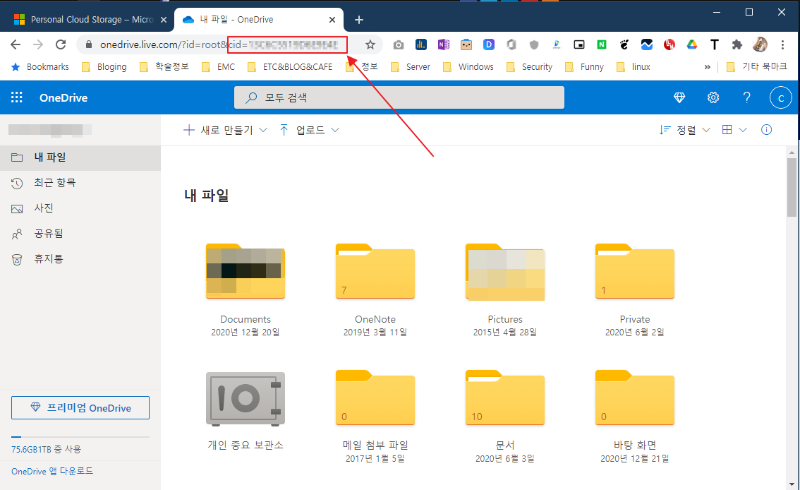This screenshot has width=800, height=490.
Task: Click the OneDrive 앱 다운로드 link
Action: pos(52,471)
